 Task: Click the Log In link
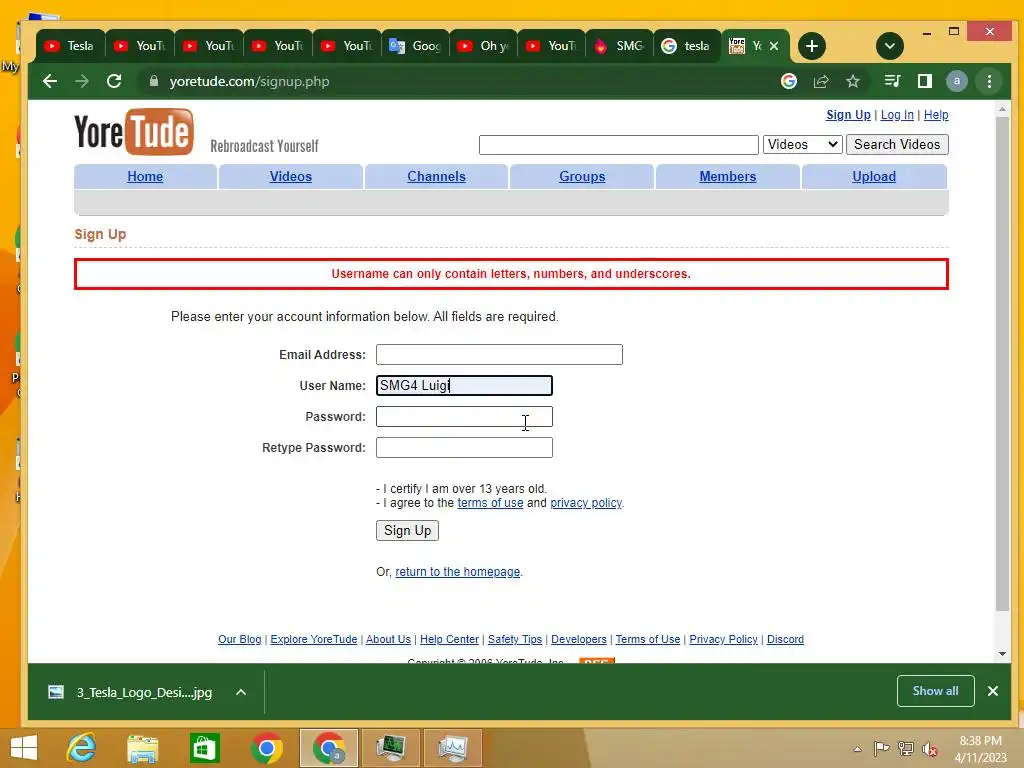pos(897,115)
